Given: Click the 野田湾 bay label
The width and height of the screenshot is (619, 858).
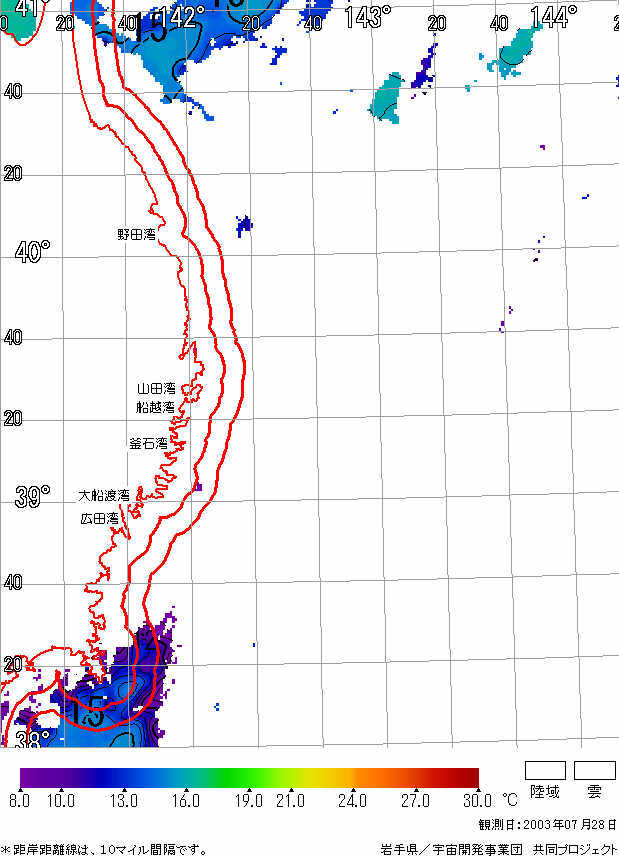Looking at the screenshot, I should click(136, 235).
